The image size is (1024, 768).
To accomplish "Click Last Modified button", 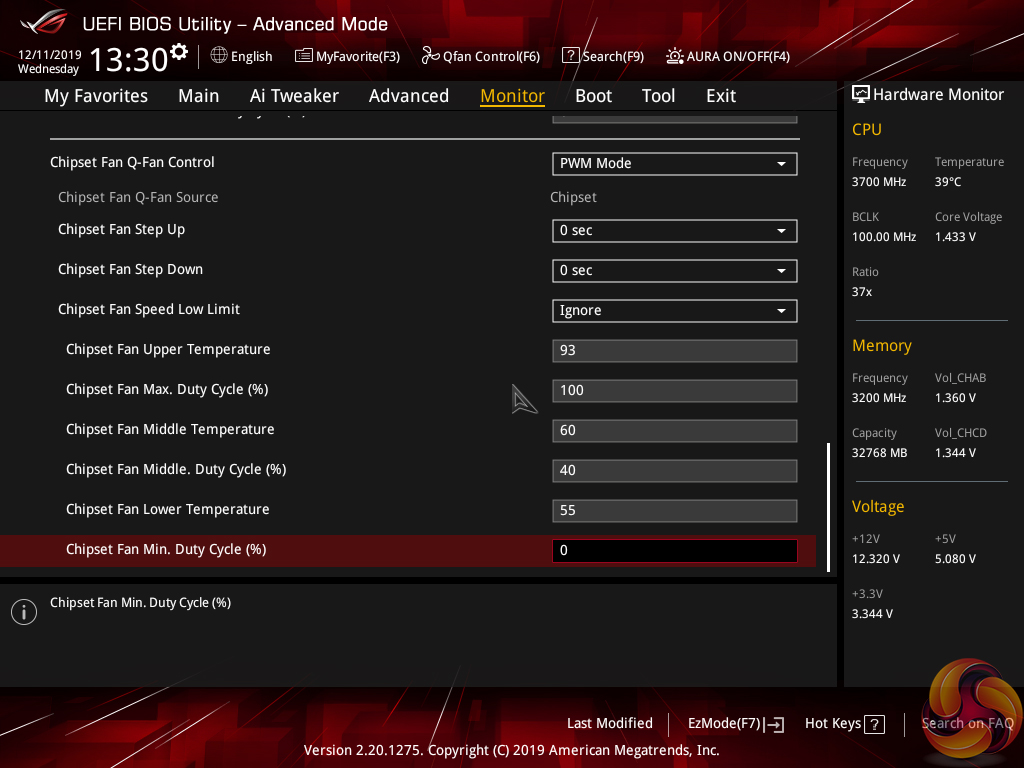I will (609, 723).
